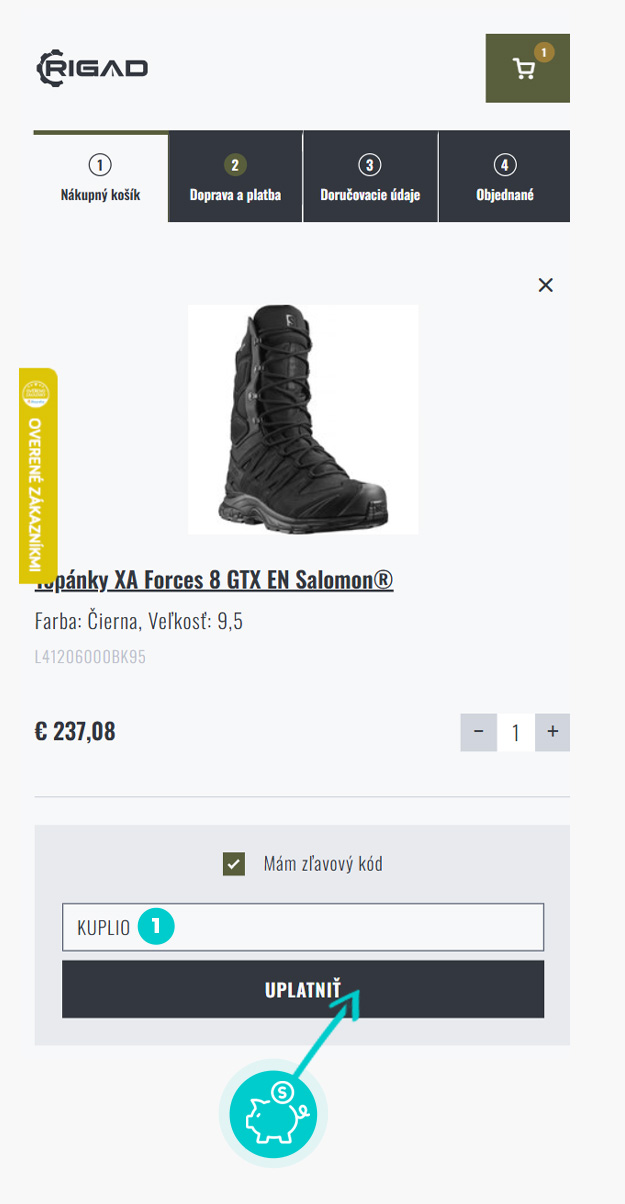
Task: Click the RIGAD logo
Action: tap(92, 68)
